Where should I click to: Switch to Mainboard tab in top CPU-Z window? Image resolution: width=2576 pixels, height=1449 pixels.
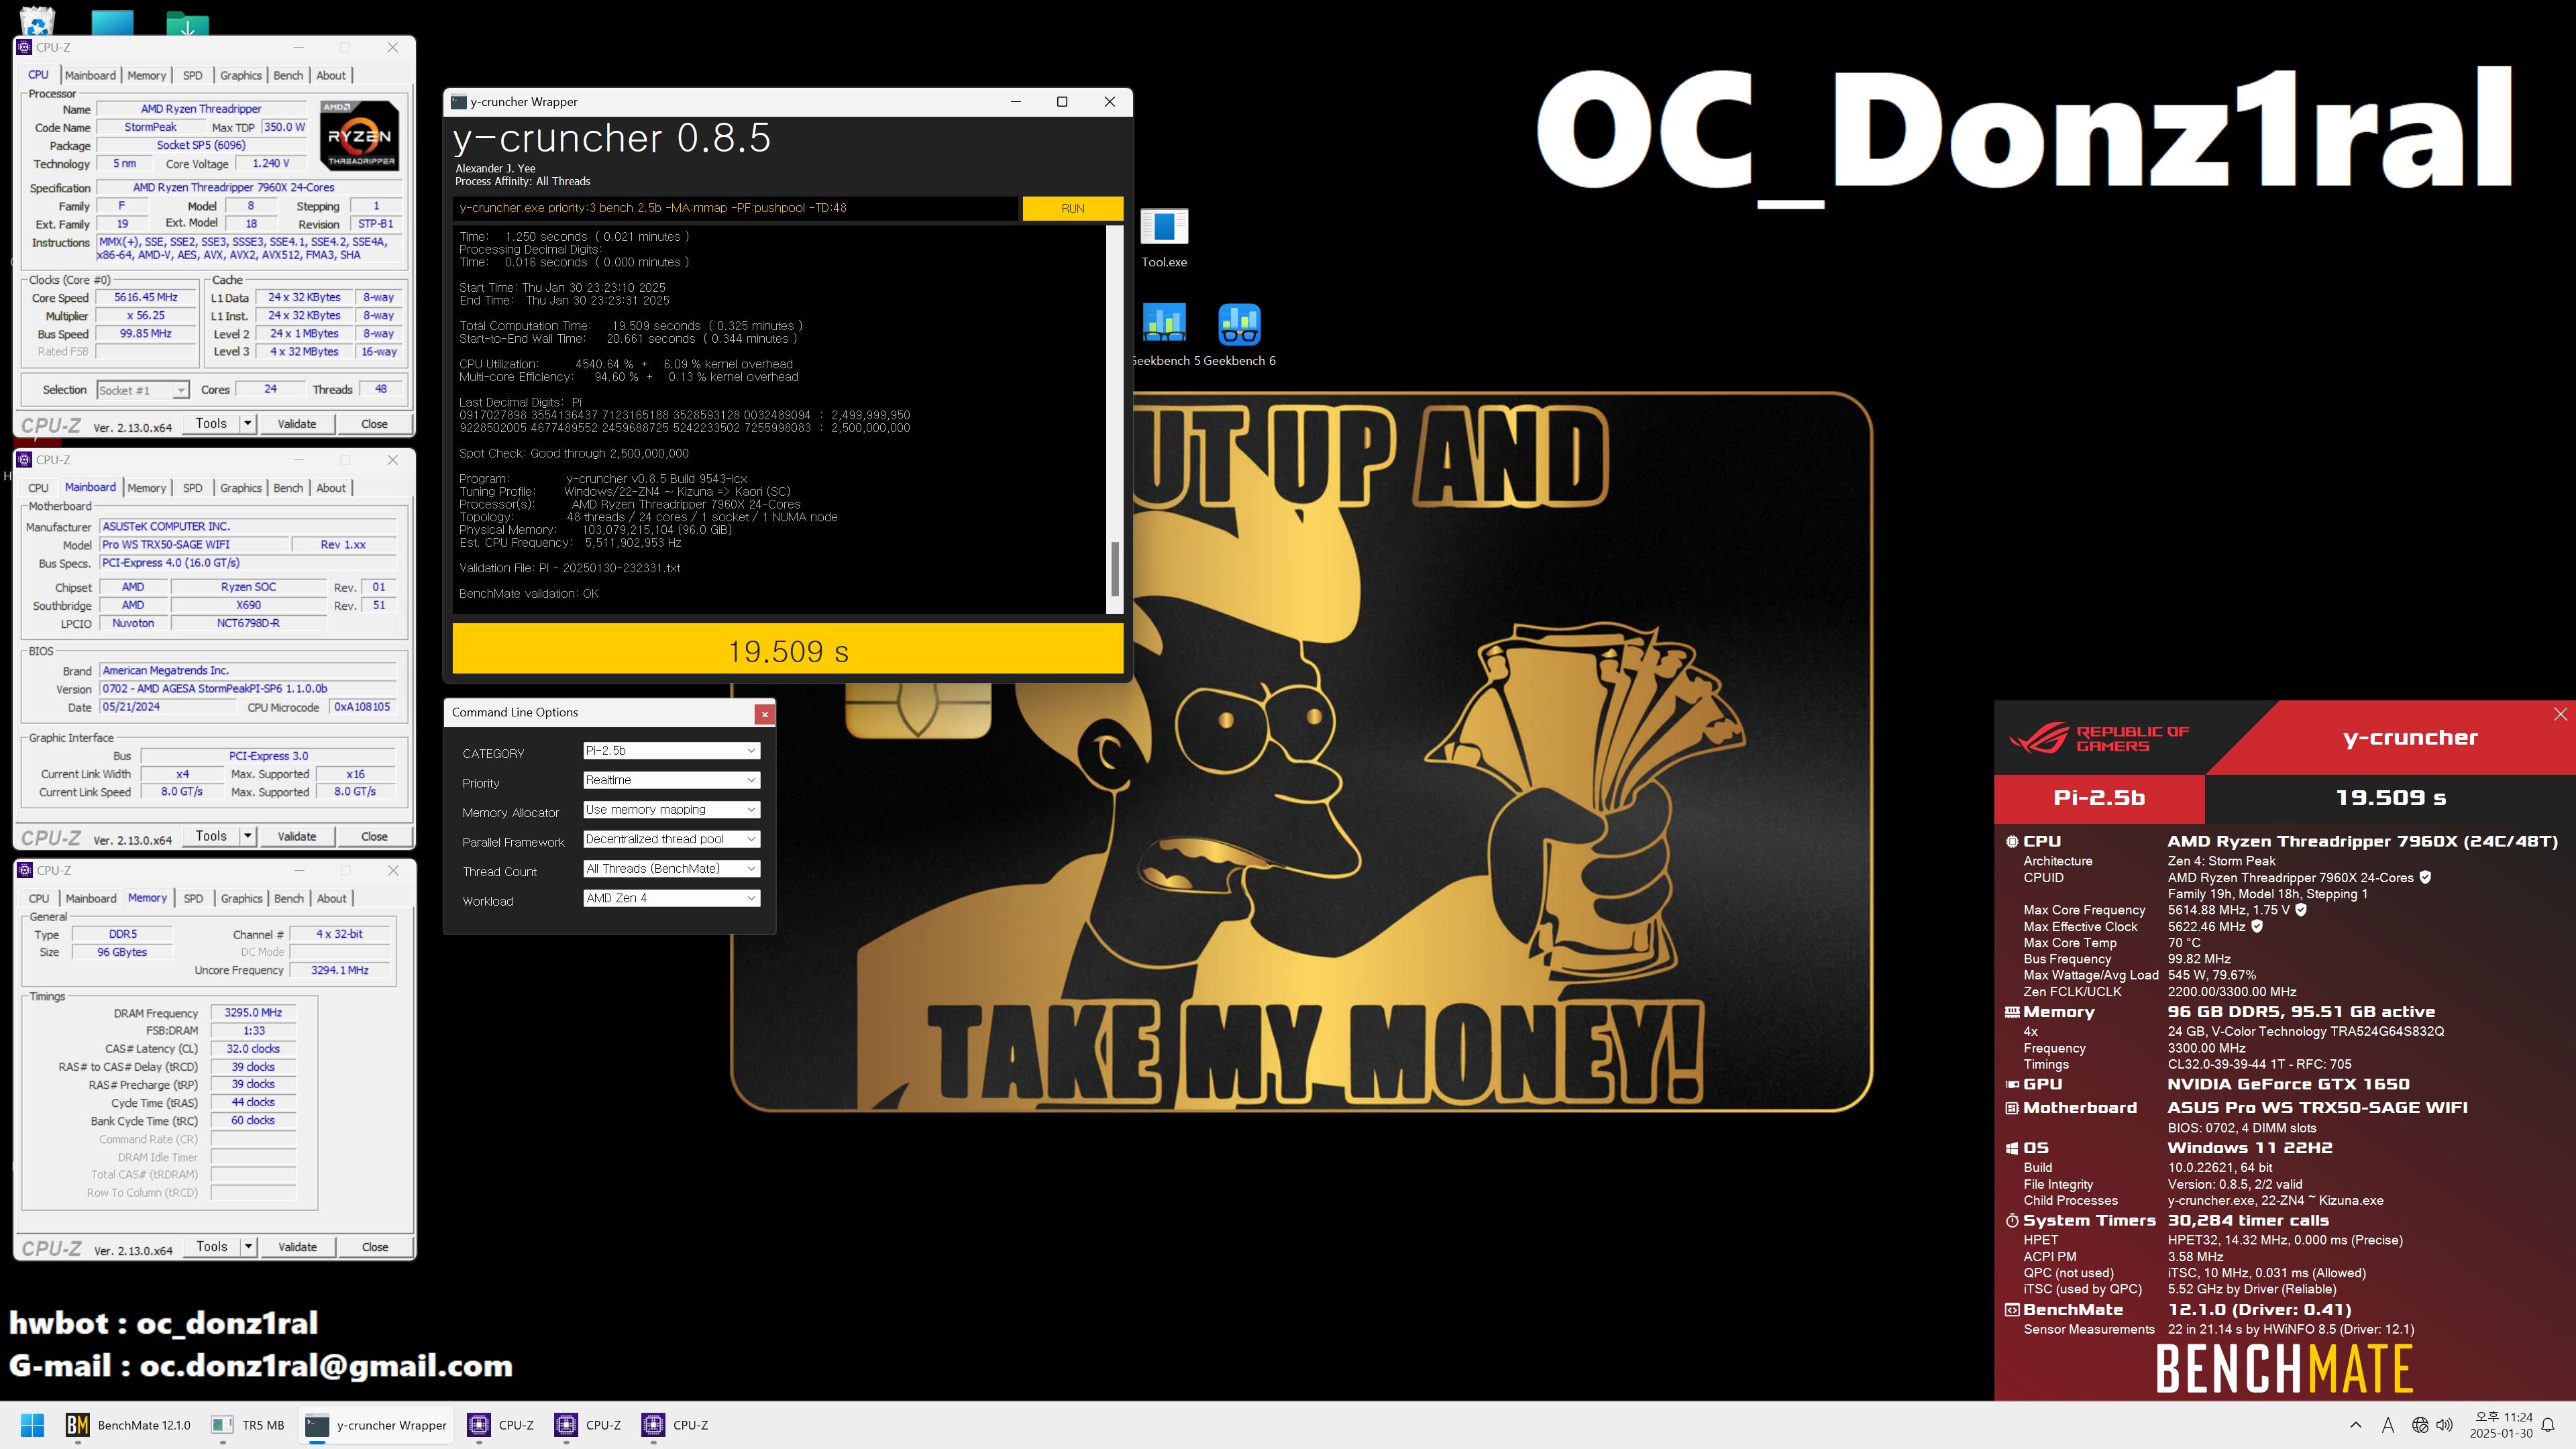pos(90,75)
